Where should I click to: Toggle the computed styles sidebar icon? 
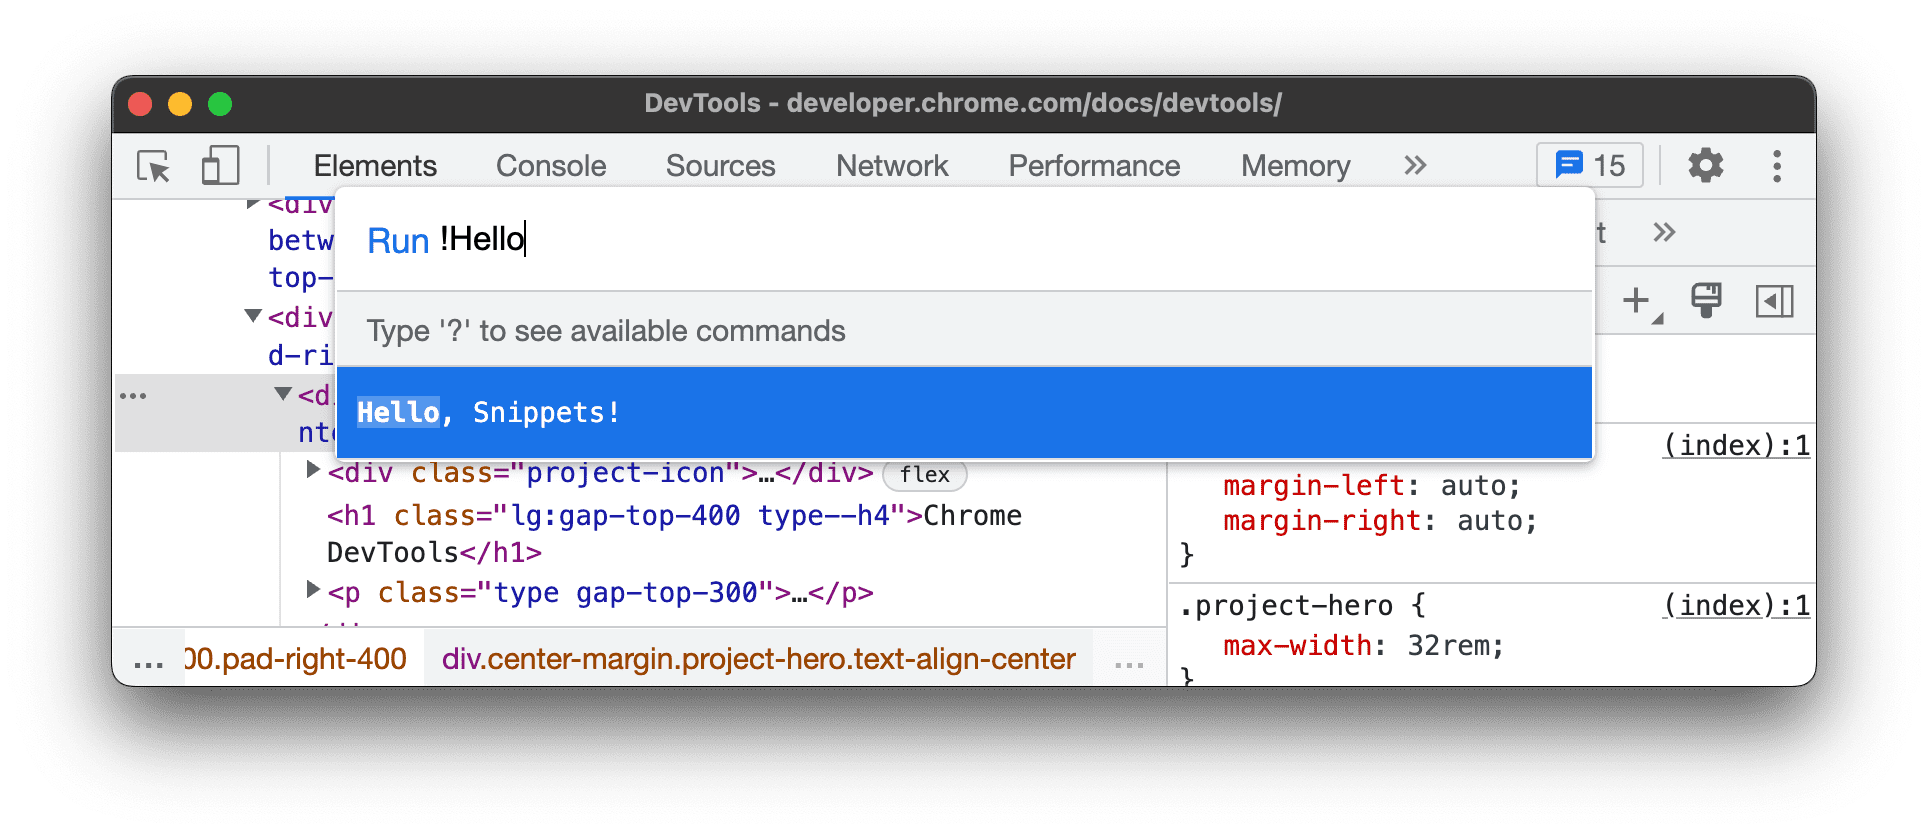pyautogui.click(x=1774, y=301)
